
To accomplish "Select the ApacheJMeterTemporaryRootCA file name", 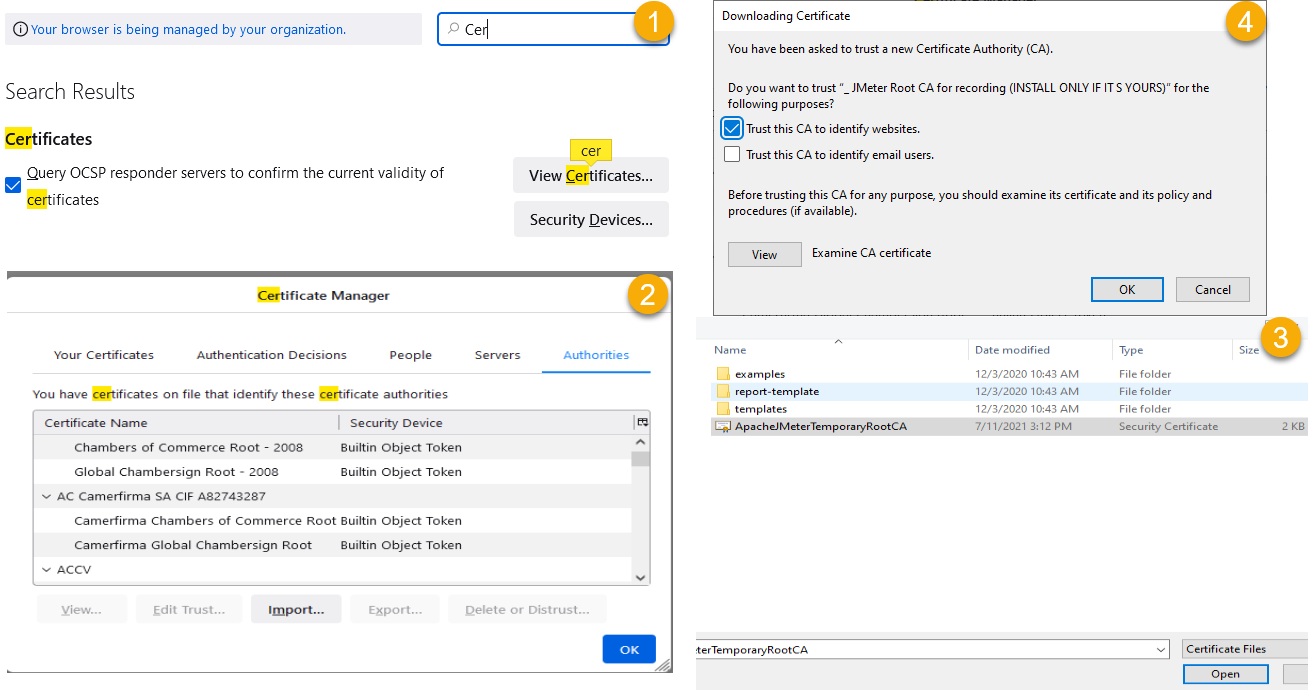I will tap(821, 426).
